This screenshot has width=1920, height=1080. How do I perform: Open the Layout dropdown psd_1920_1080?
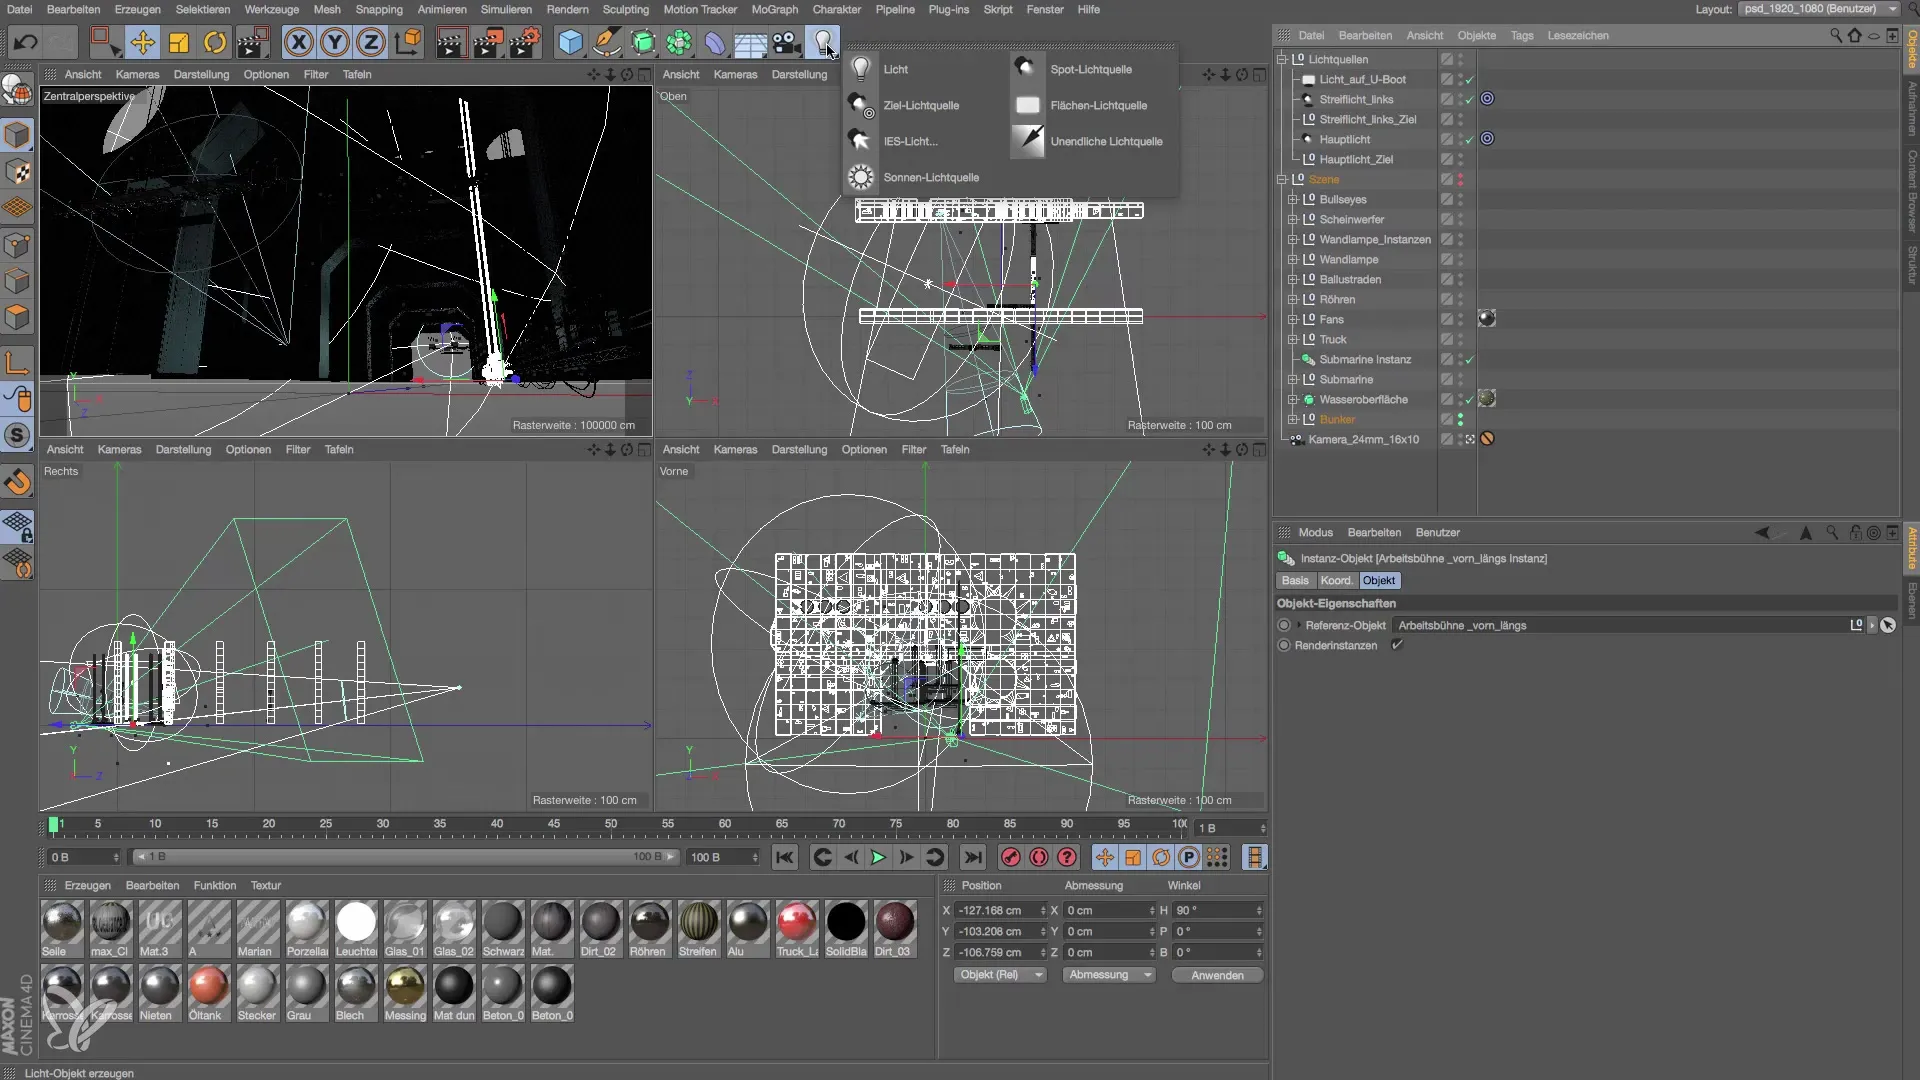pyautogui.click(x=1820, y=9)
